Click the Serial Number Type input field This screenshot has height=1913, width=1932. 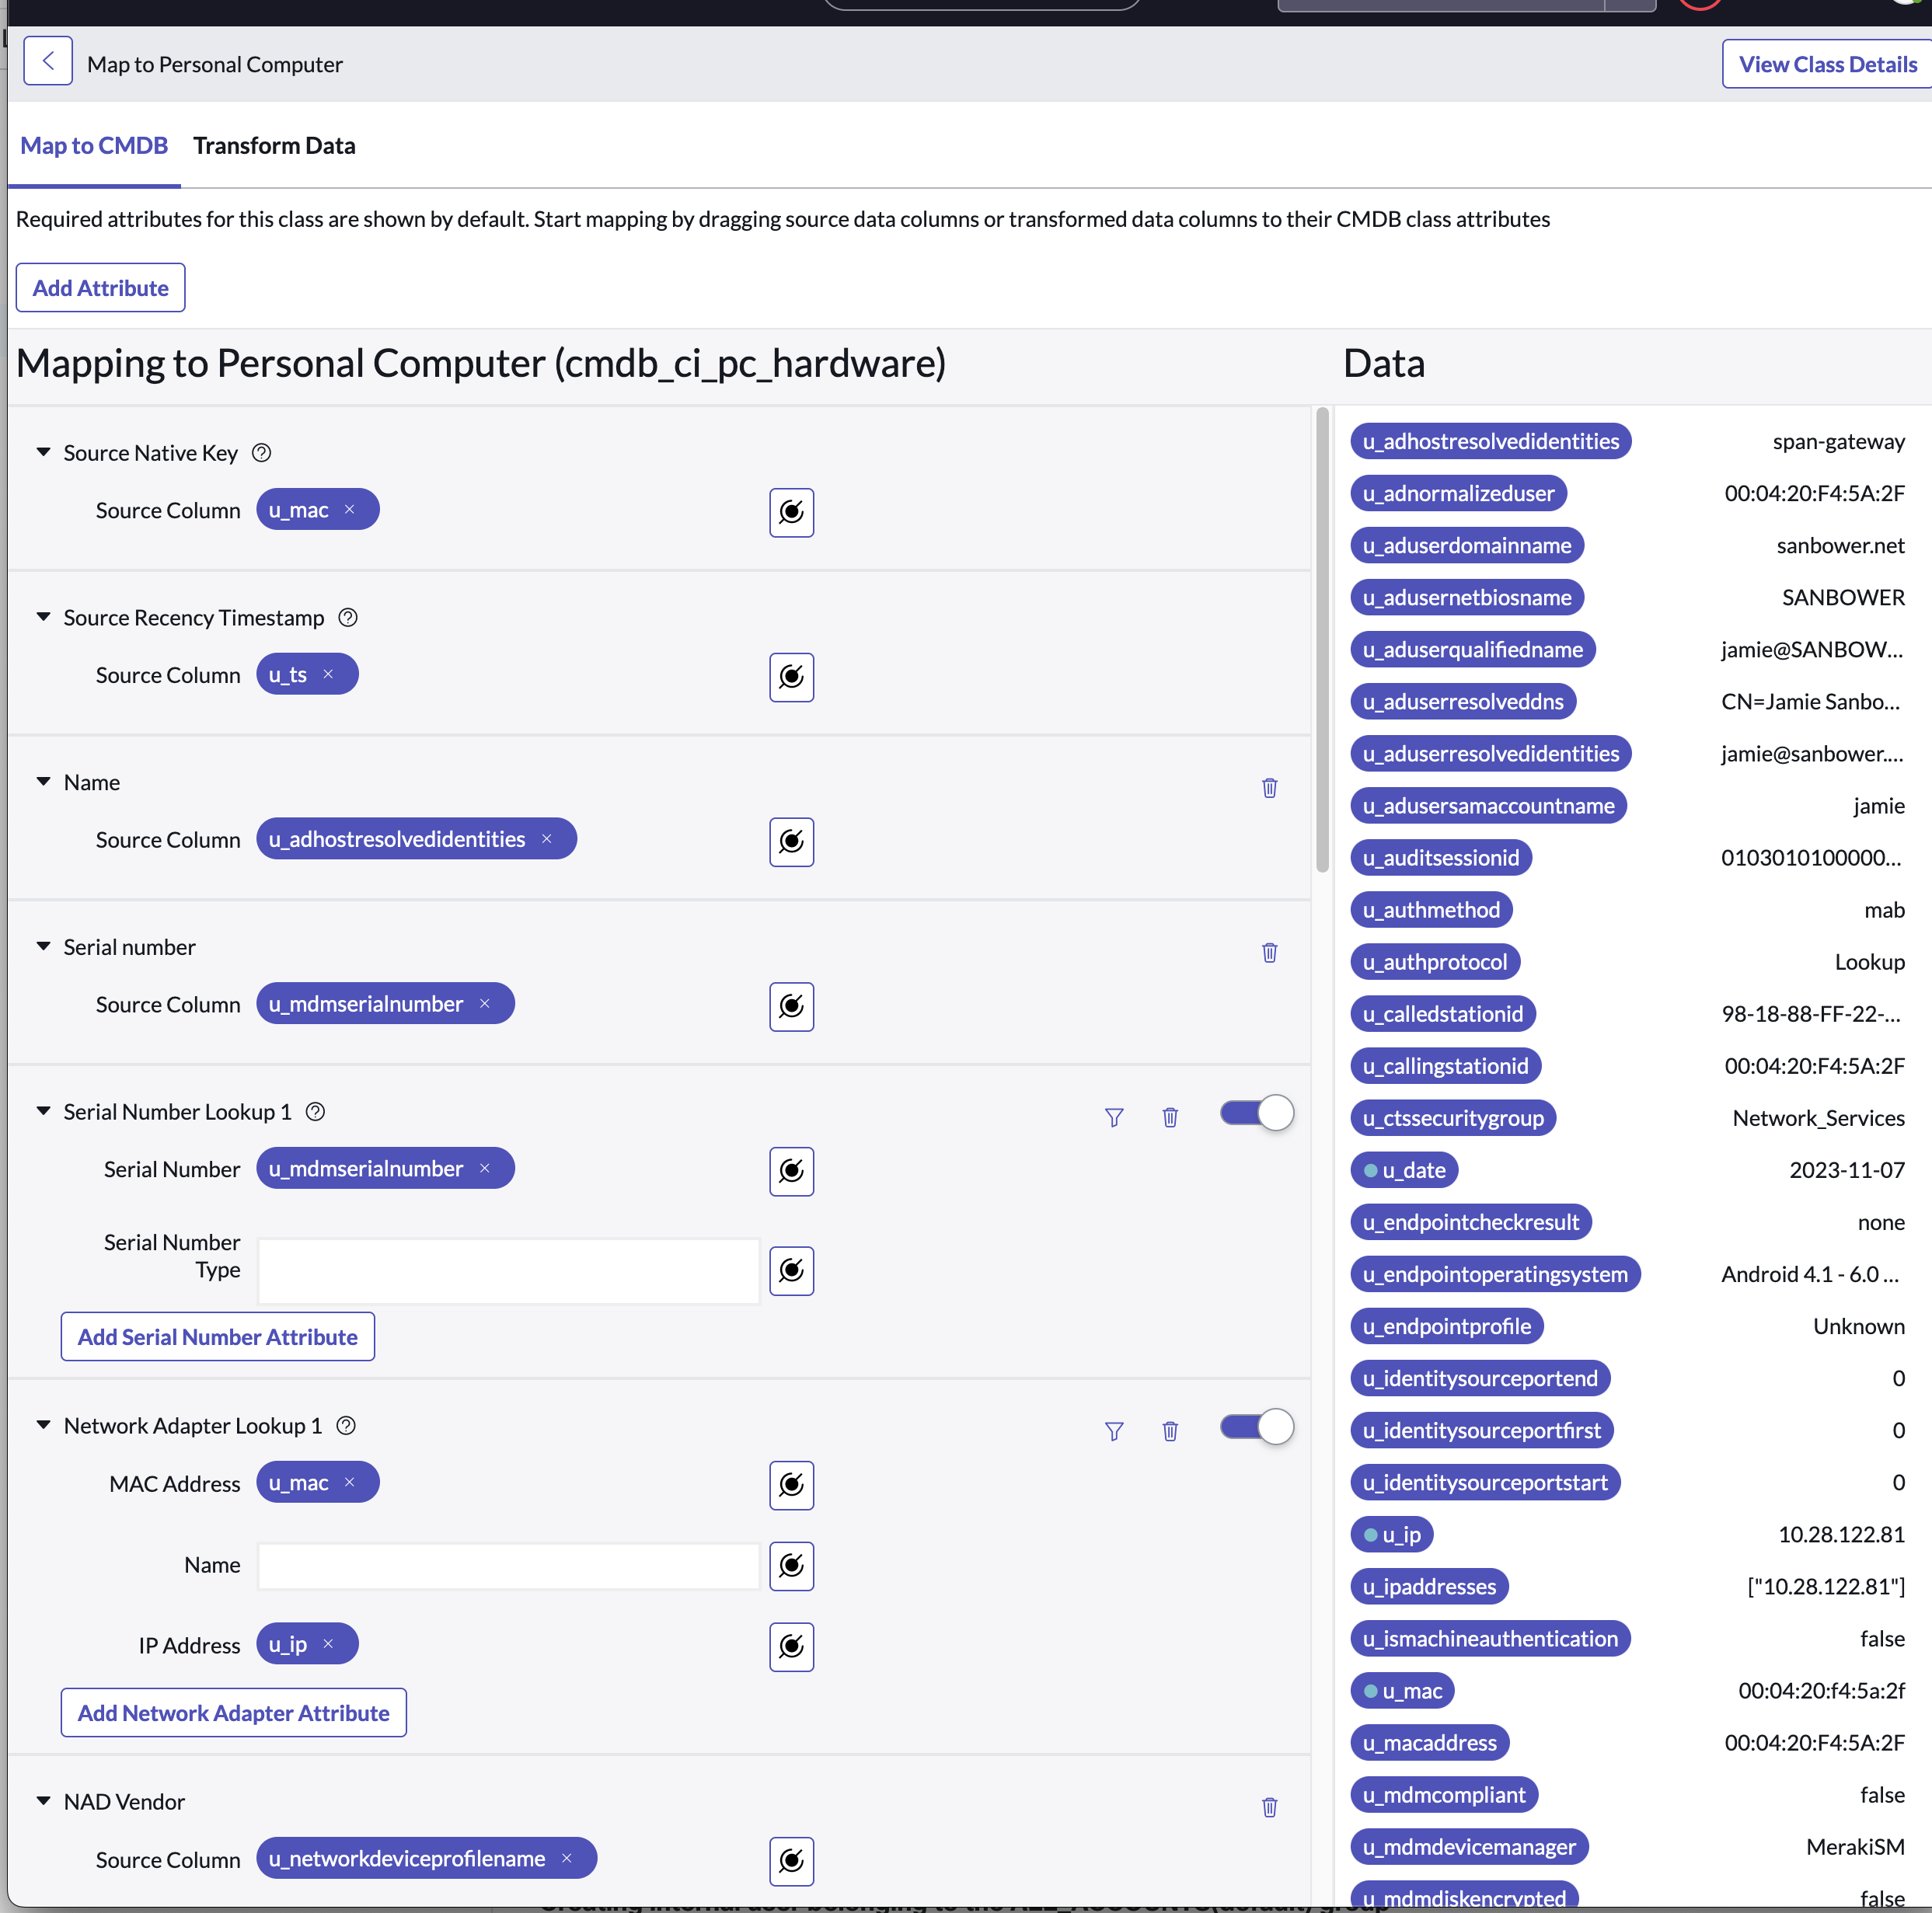508,1270
